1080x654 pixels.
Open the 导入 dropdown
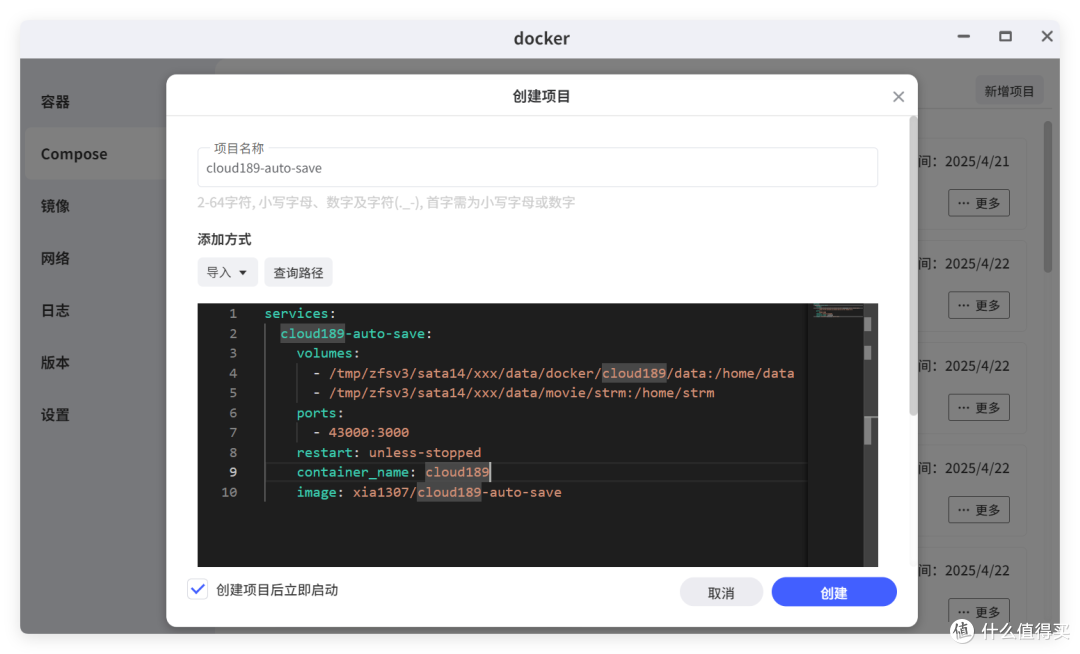tap(227, 273)
